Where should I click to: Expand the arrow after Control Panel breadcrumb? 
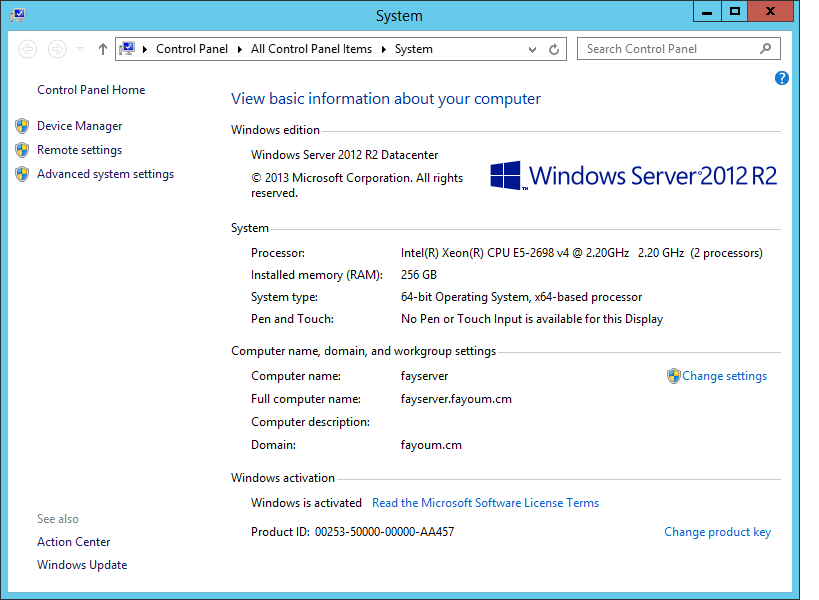click(x=240, y=49)
